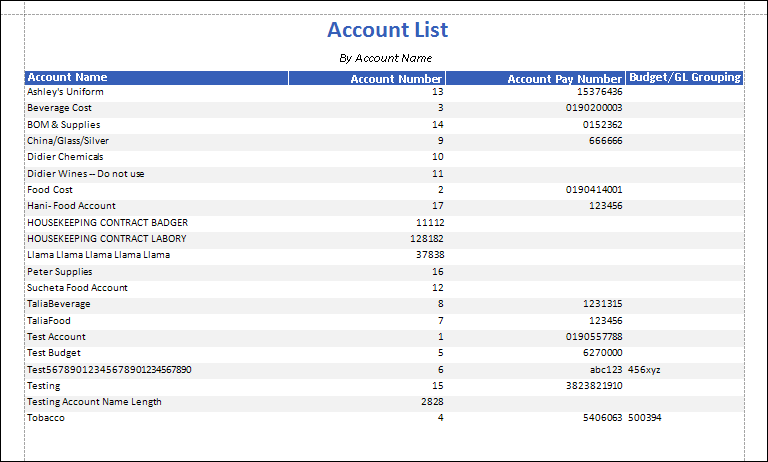This screenshot has height=462, width=768.
Task: Select the Ashley's Uniform account row
Action: click(x=65, y=92)
